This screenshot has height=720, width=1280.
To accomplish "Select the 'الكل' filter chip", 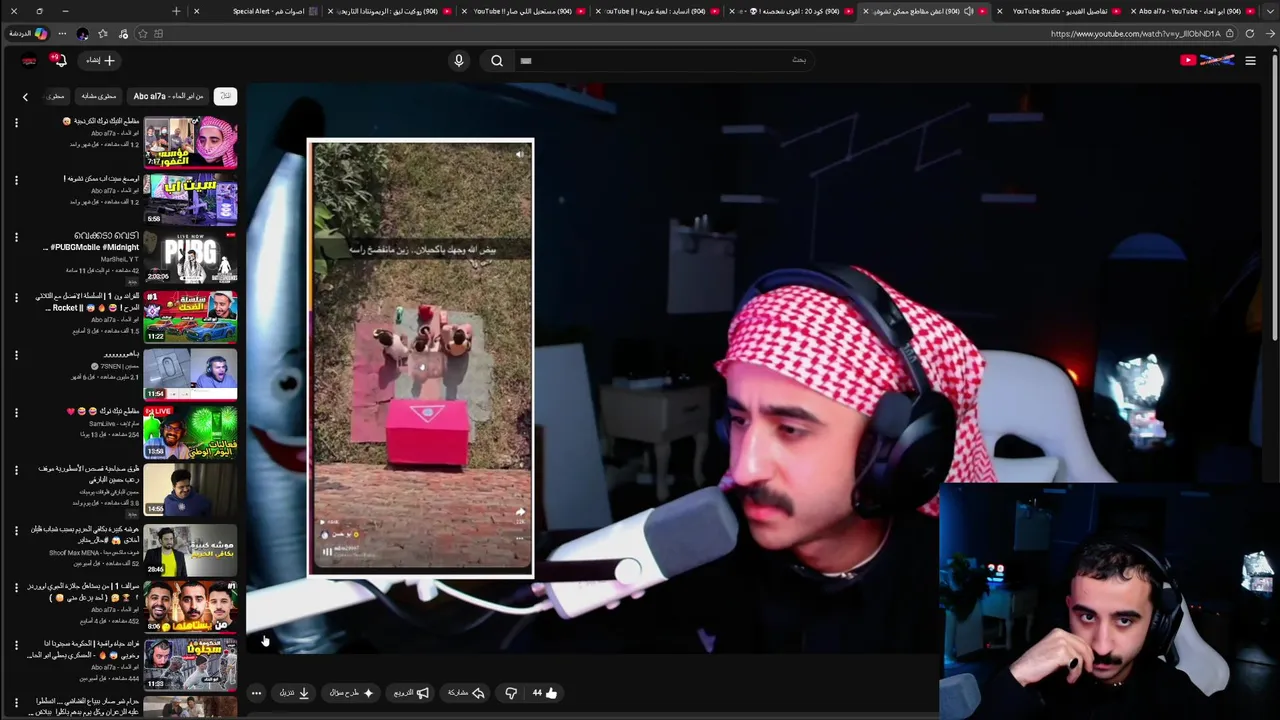I will pyautogui.click(x=225, y=96).
